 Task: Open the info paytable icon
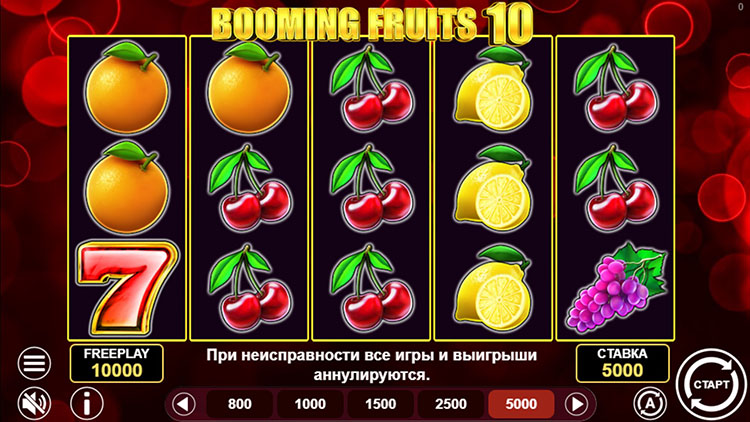87,403
